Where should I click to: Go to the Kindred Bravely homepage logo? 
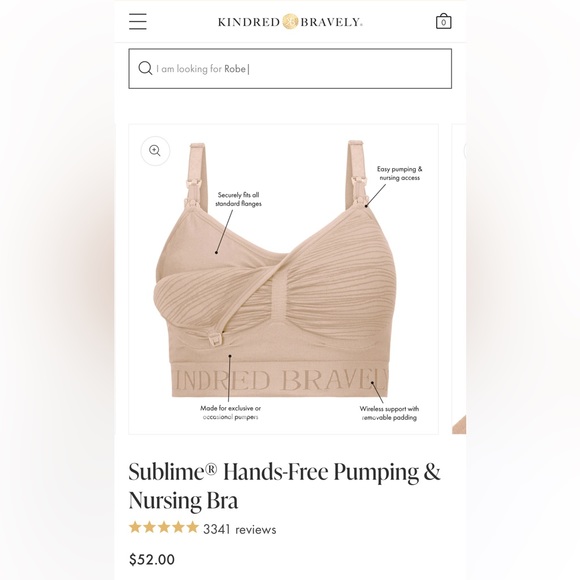(x=290, y=22)
